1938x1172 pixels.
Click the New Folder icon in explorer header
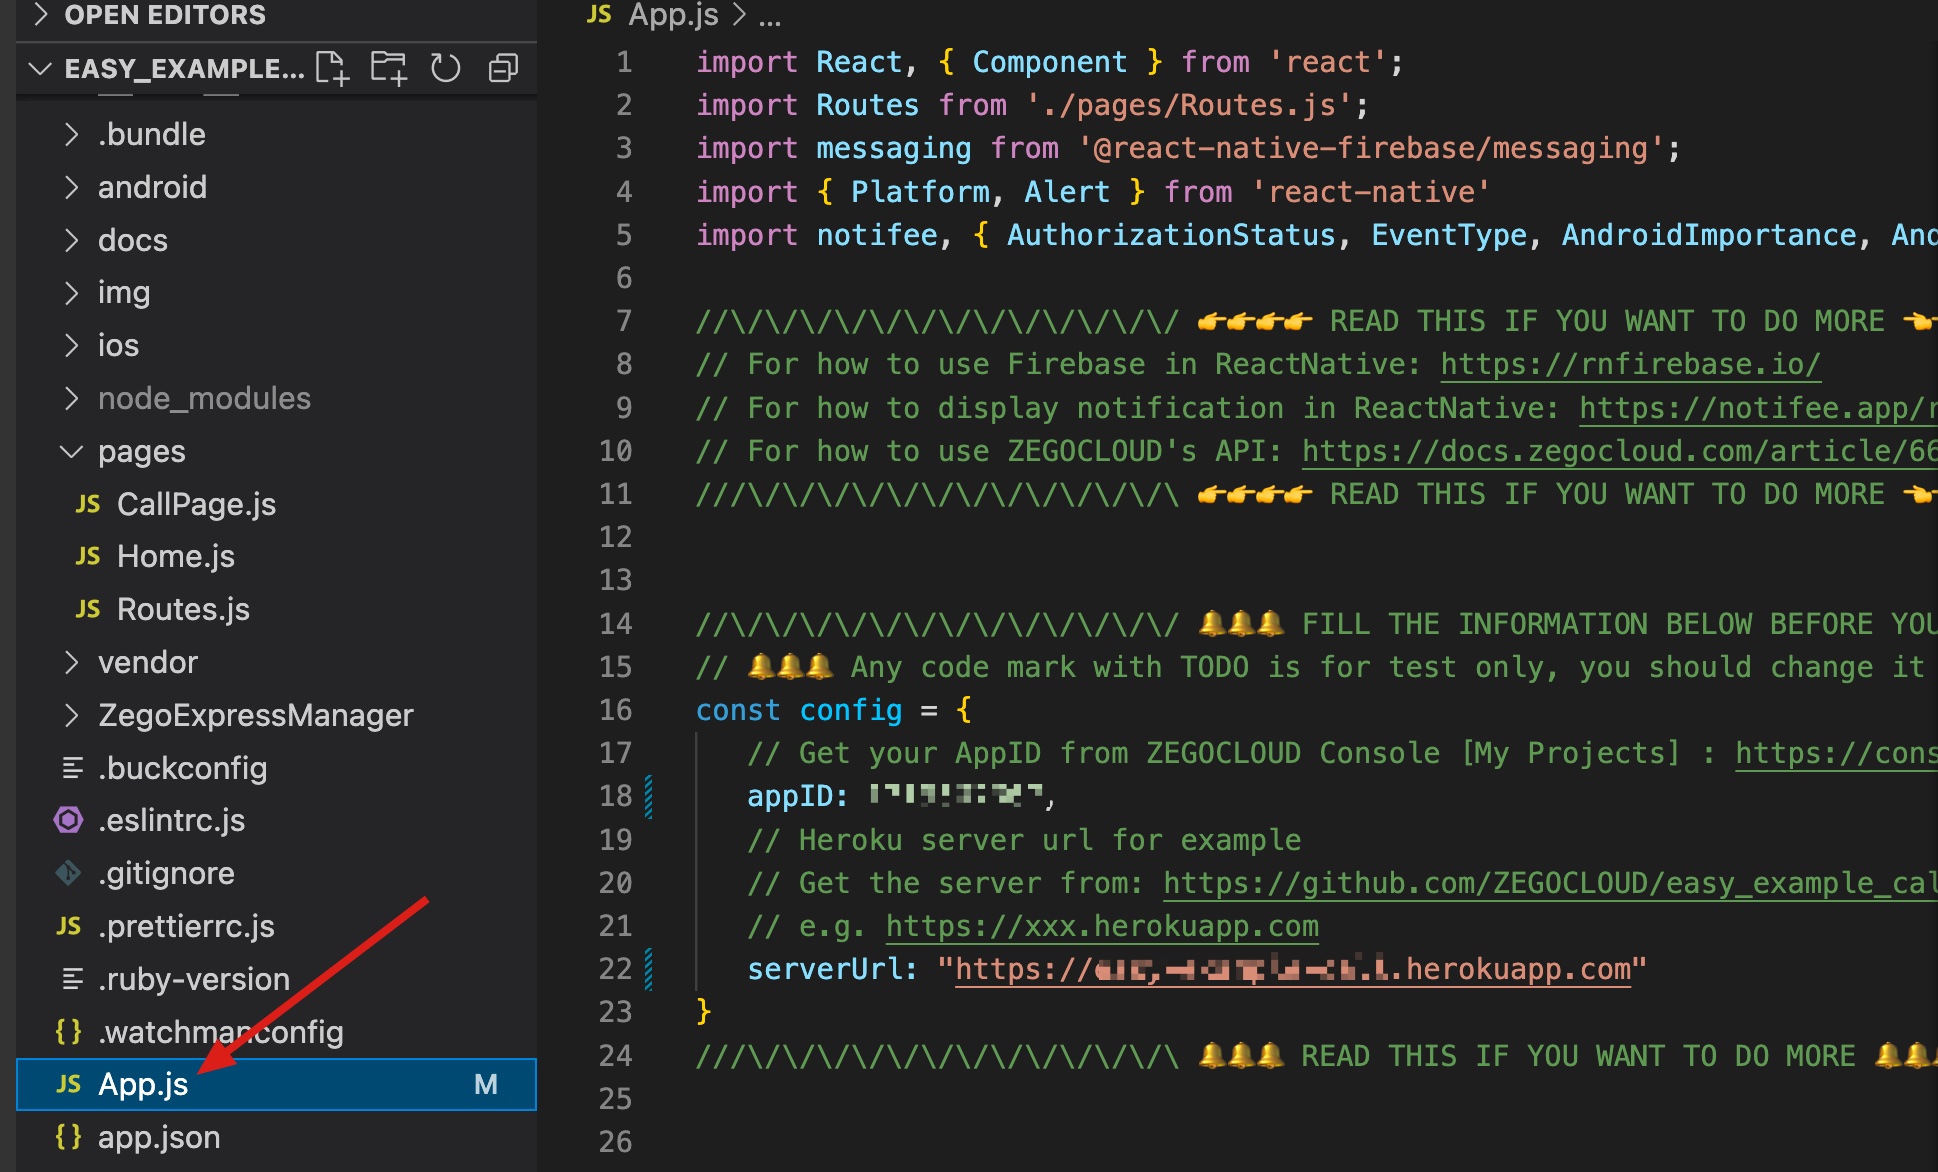tap(388, 68)
